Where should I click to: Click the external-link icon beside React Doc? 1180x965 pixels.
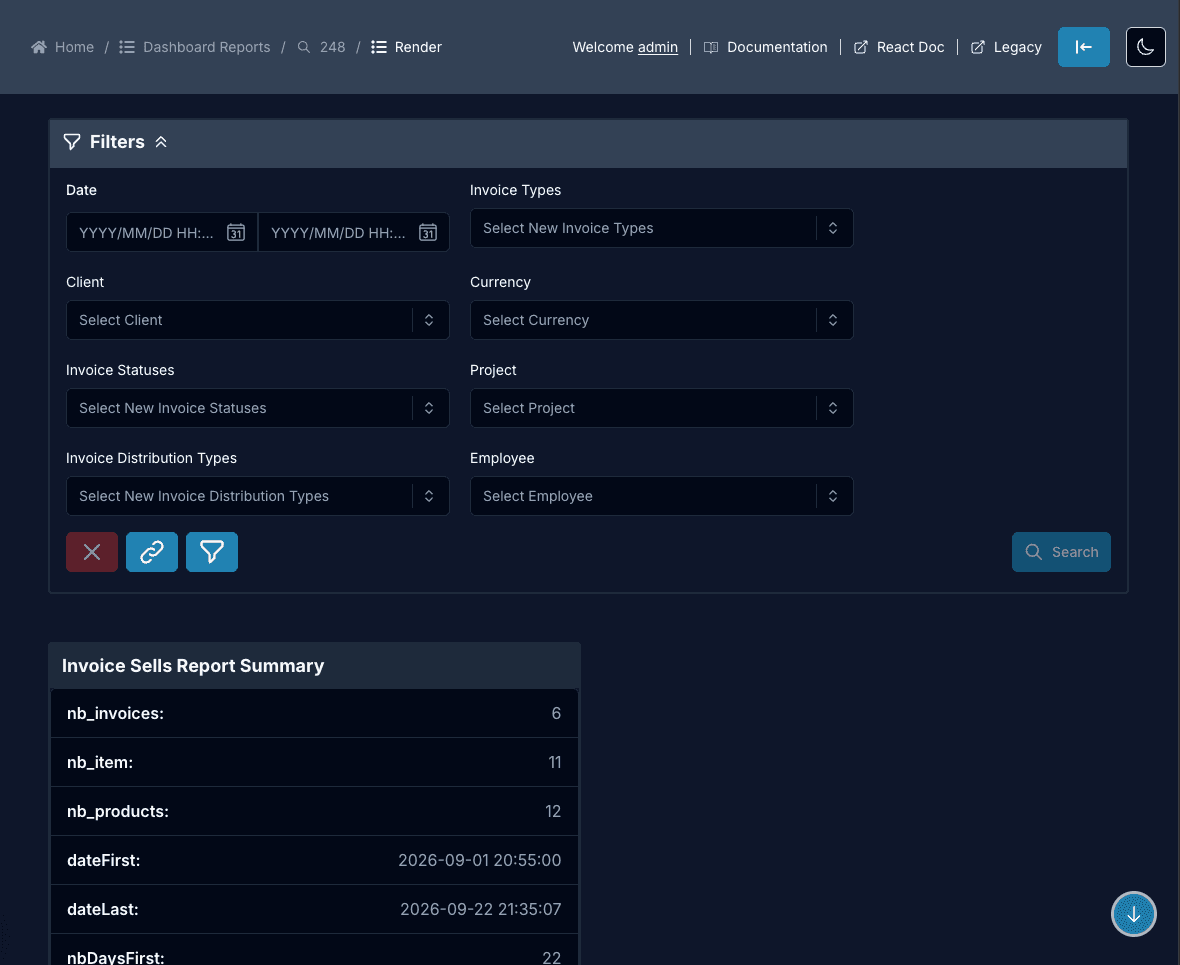point(861,47)
